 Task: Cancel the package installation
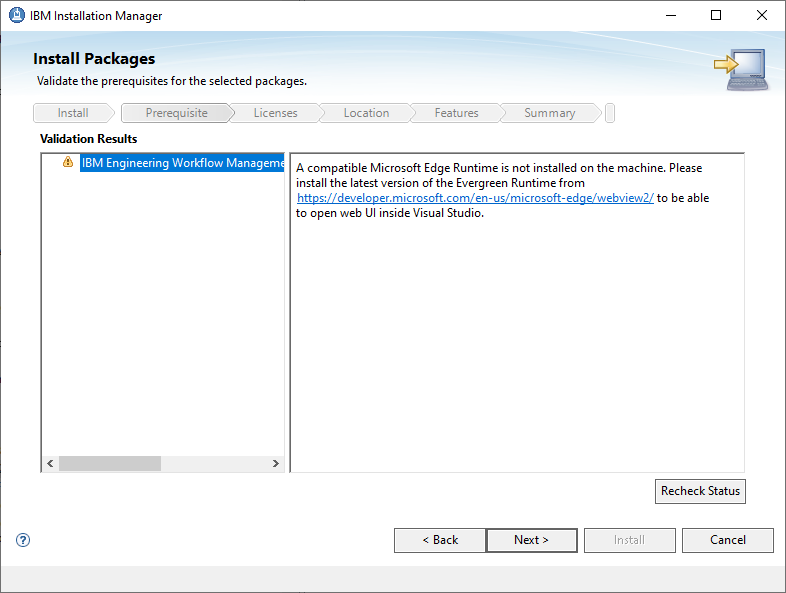point(727,540)
